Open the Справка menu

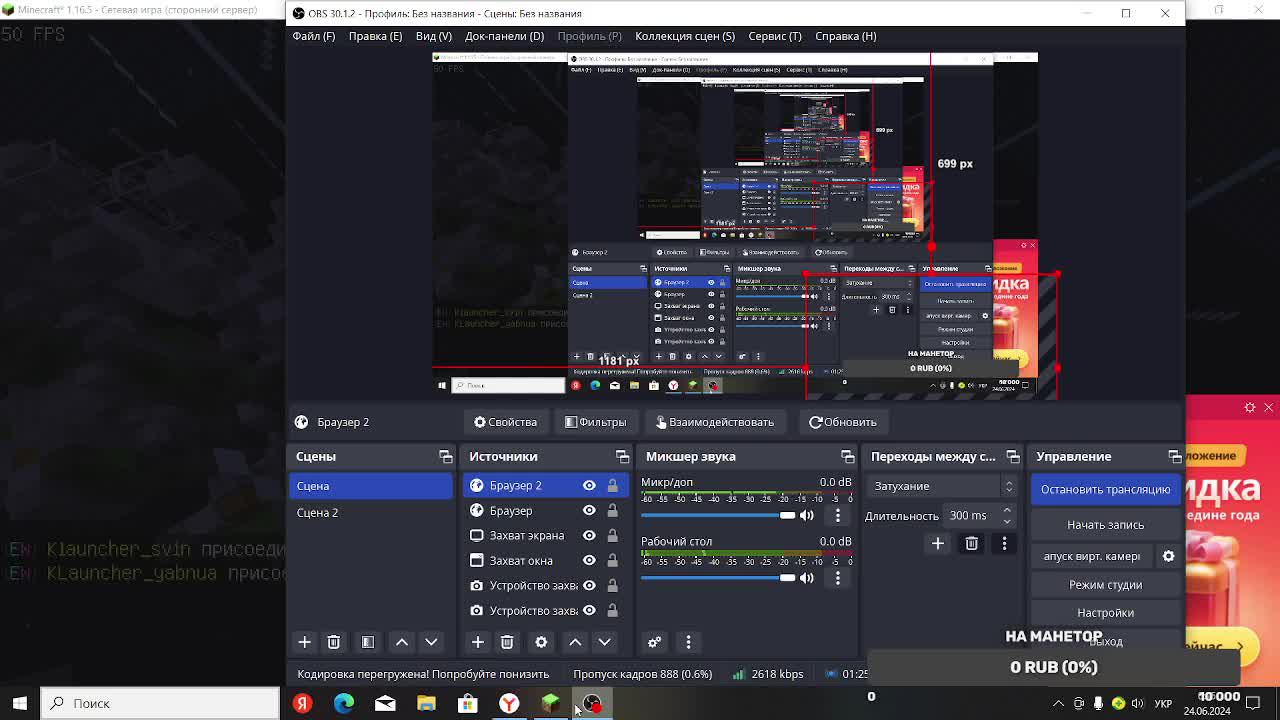click(x=846, y=36)
